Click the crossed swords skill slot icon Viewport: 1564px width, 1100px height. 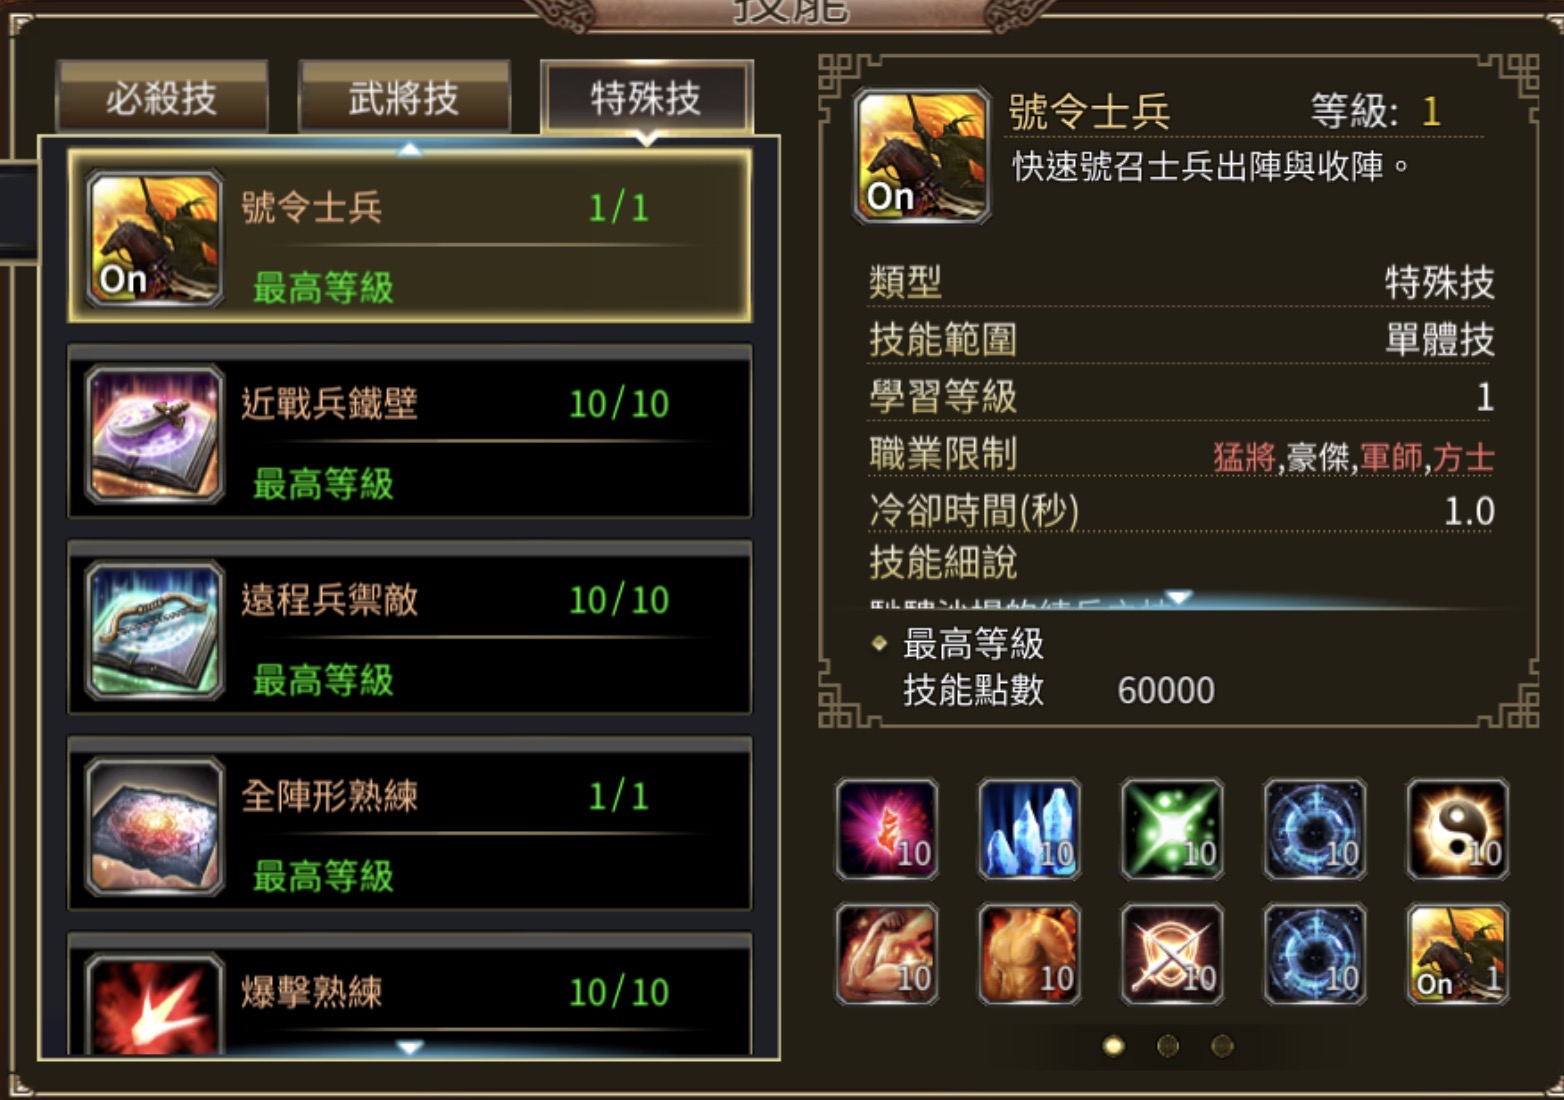click(x=1172, y=954)
